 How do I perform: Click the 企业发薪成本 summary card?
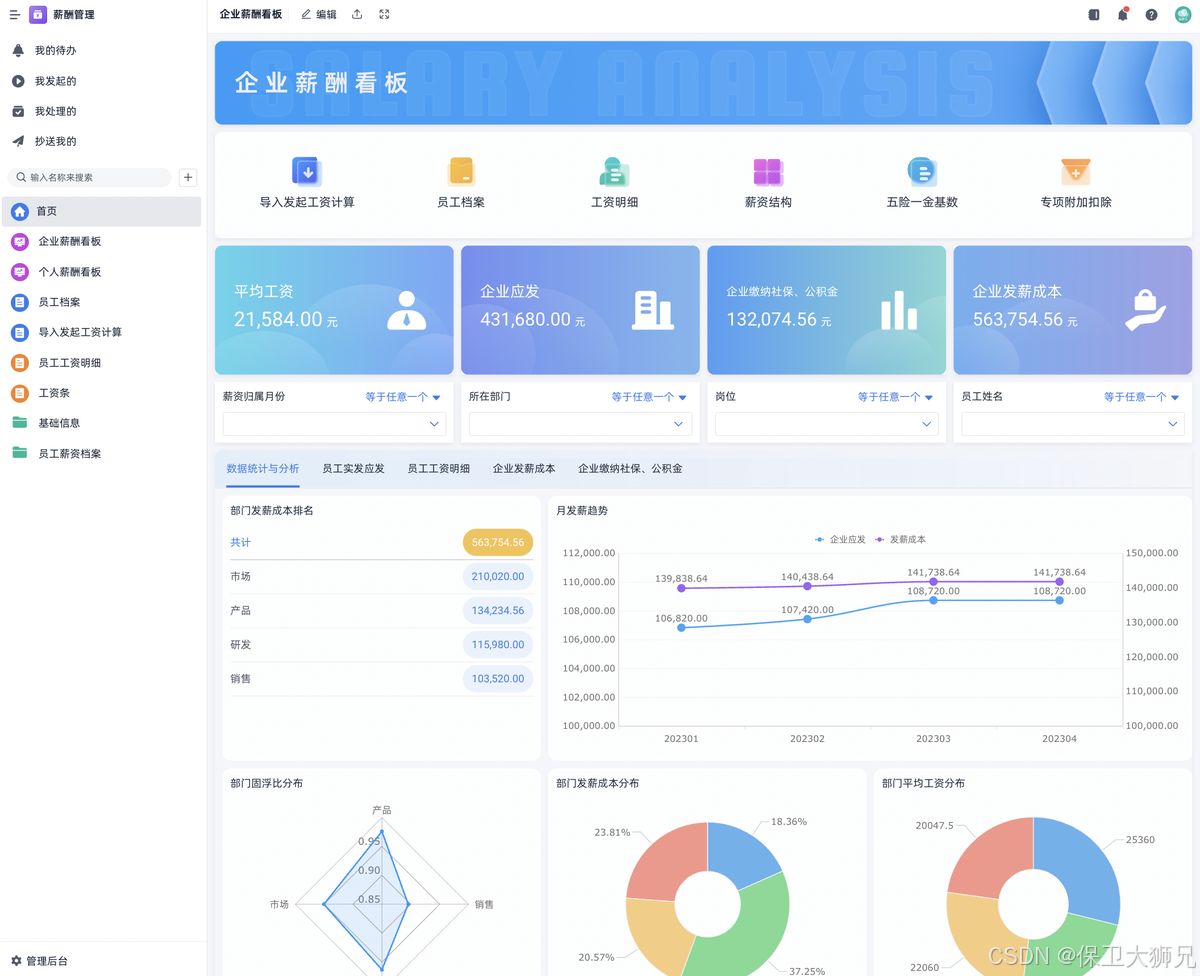[1073, 310]
